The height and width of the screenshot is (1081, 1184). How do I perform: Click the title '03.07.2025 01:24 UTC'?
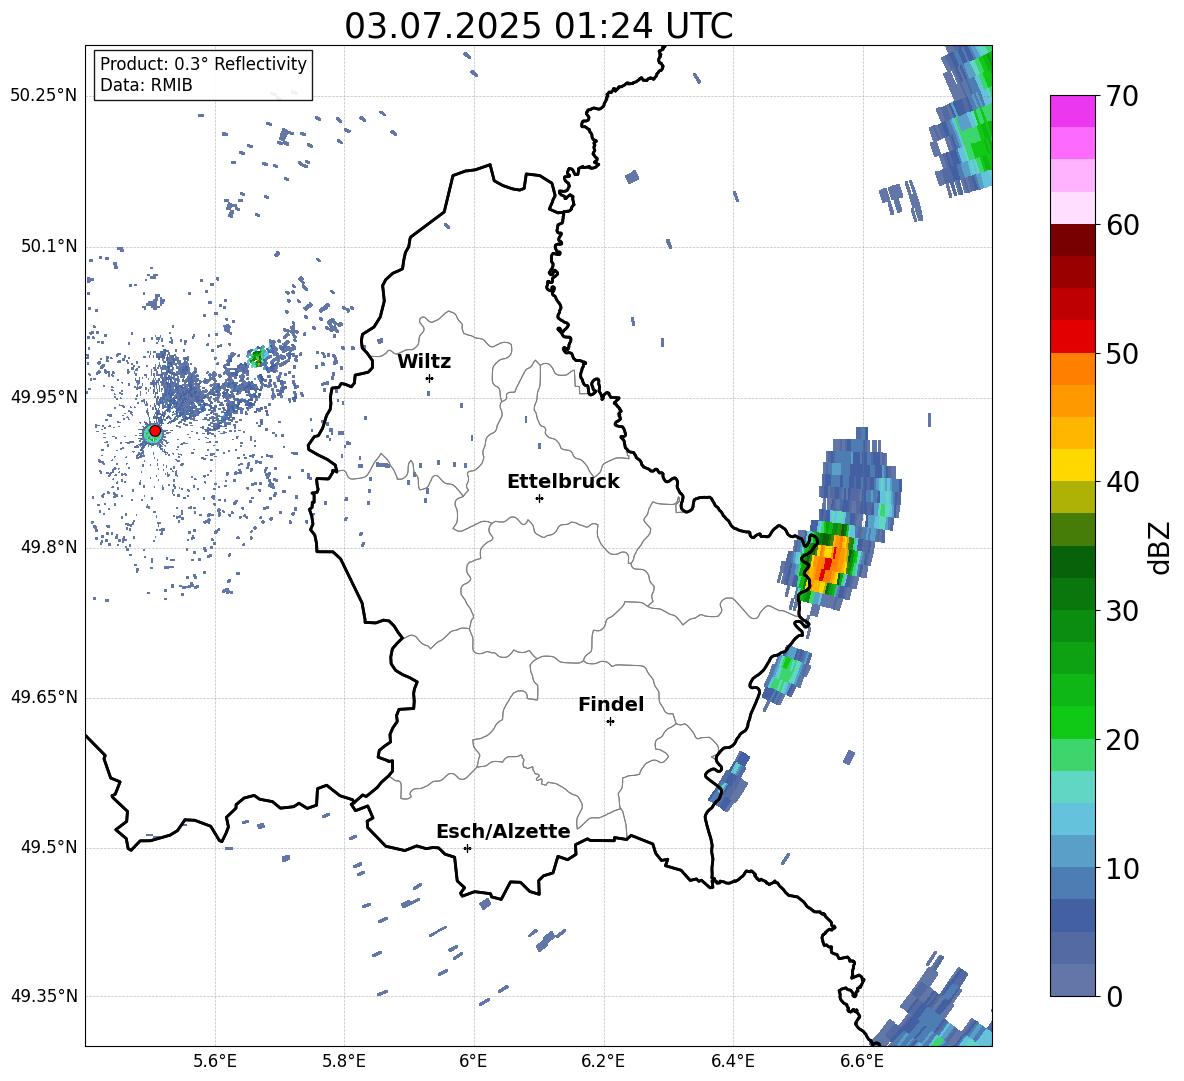(x=538, y=26)
